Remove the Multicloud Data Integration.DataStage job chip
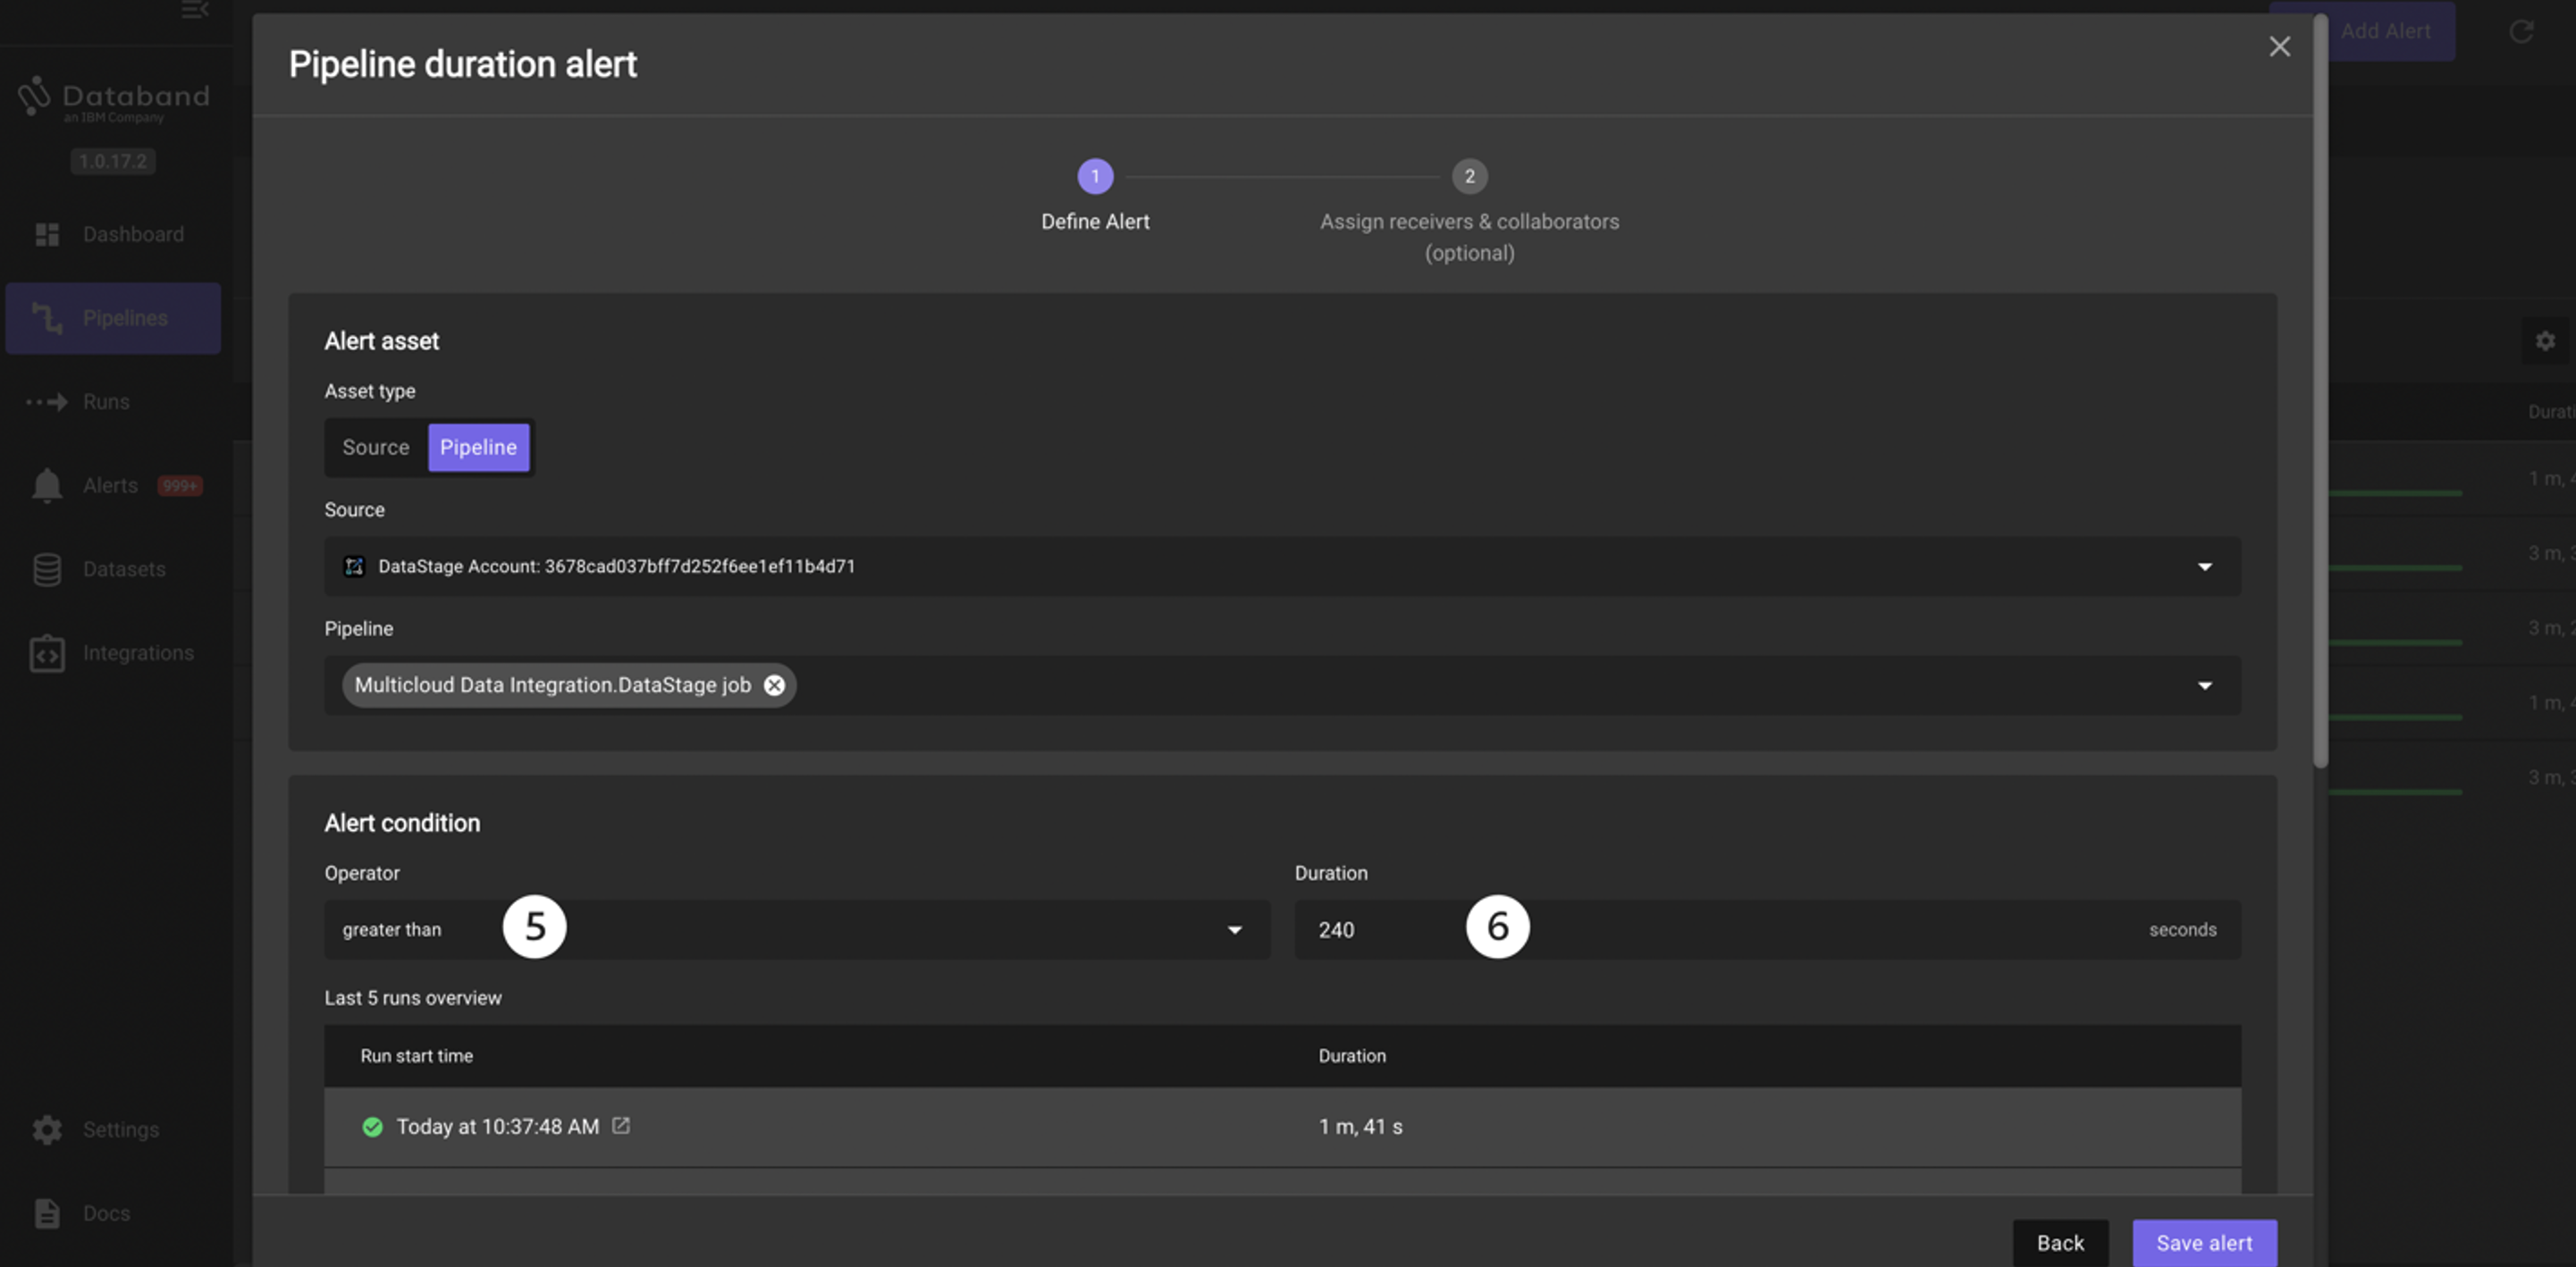 tap(774, 685)
